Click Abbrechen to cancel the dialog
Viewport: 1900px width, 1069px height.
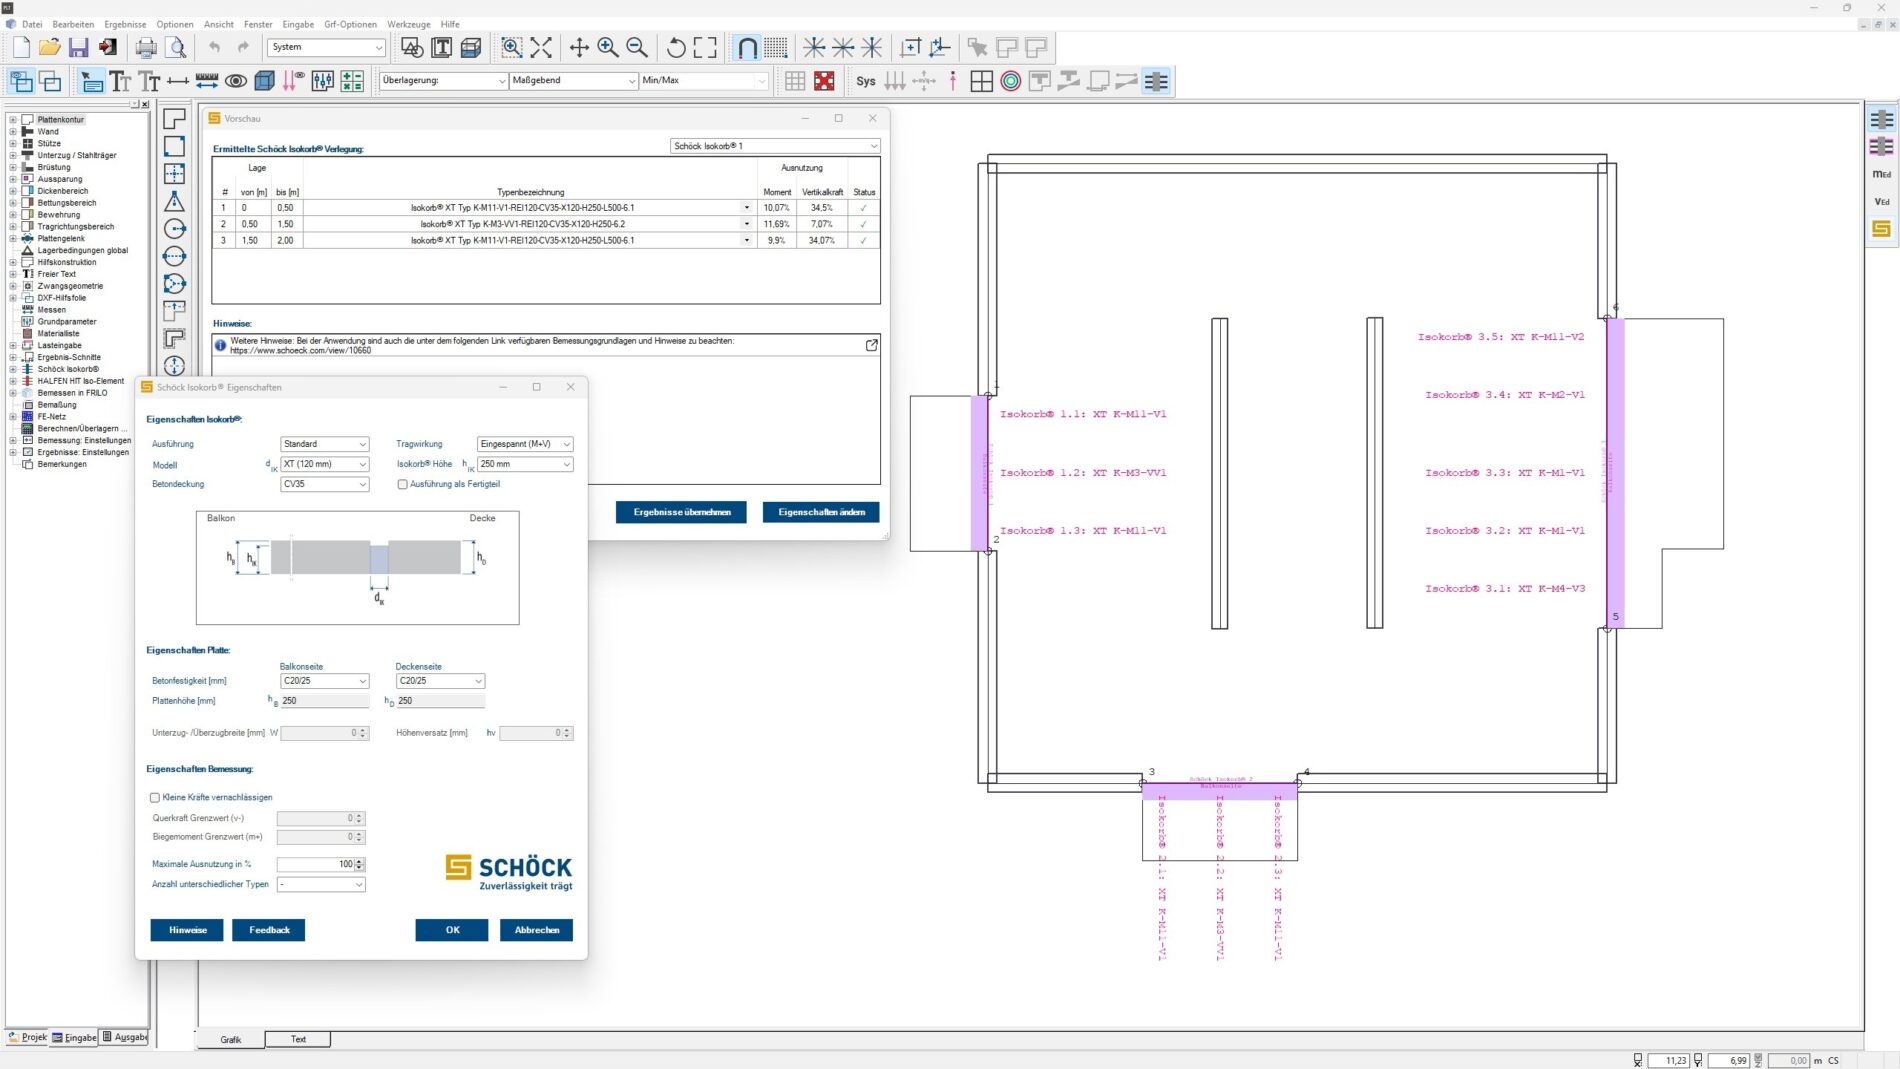pyautogui.click(x=537, y=930)
